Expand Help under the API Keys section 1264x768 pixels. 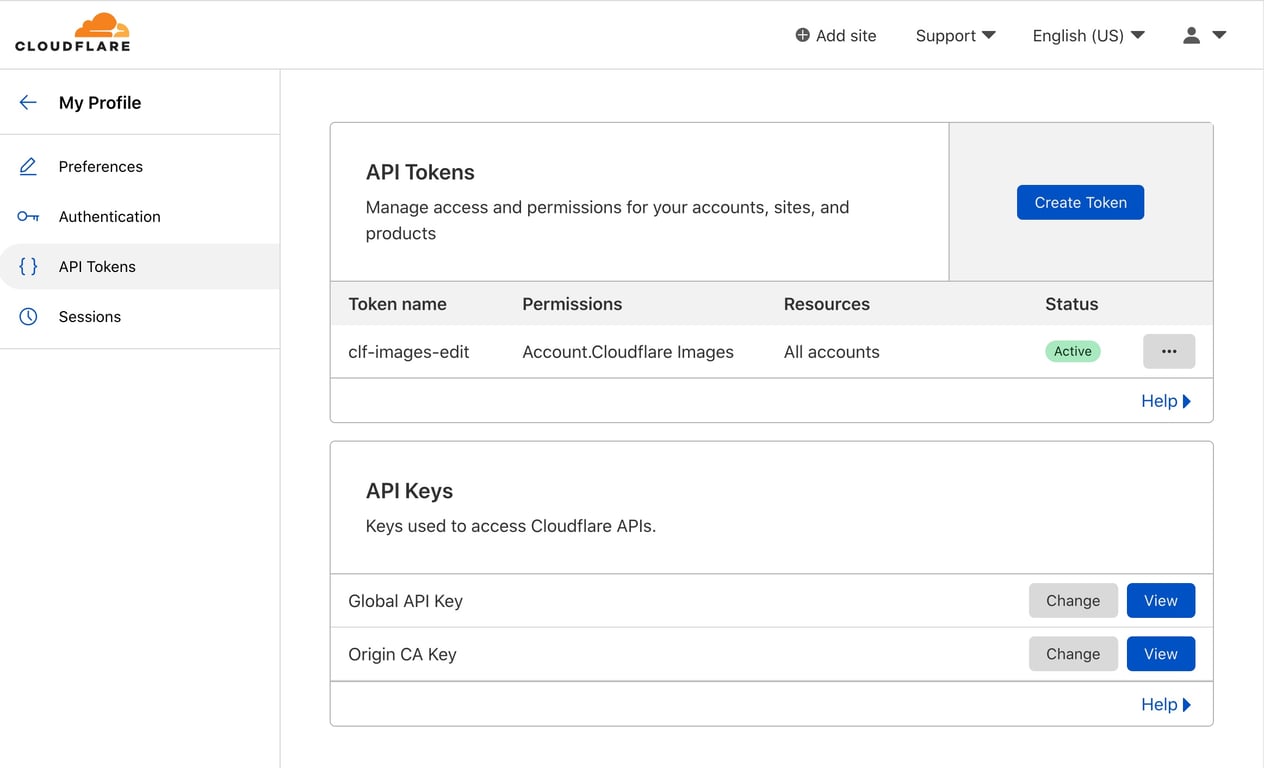pos(1165,705)
